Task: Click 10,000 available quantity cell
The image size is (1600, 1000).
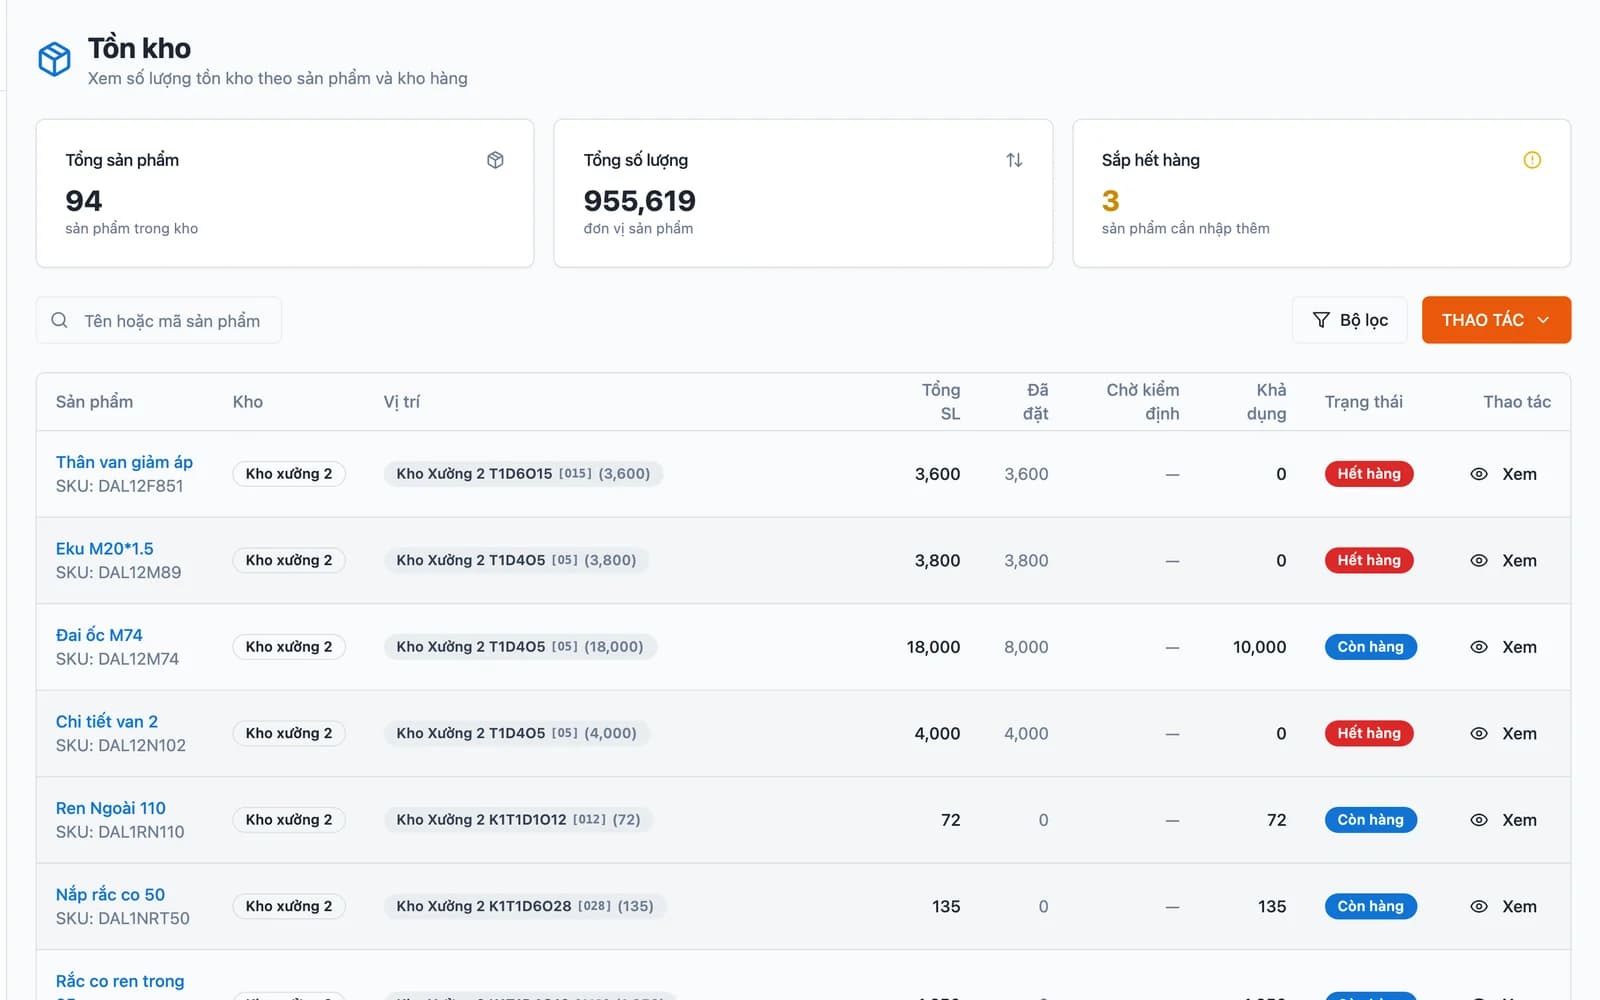Action: coord(1260,647)
